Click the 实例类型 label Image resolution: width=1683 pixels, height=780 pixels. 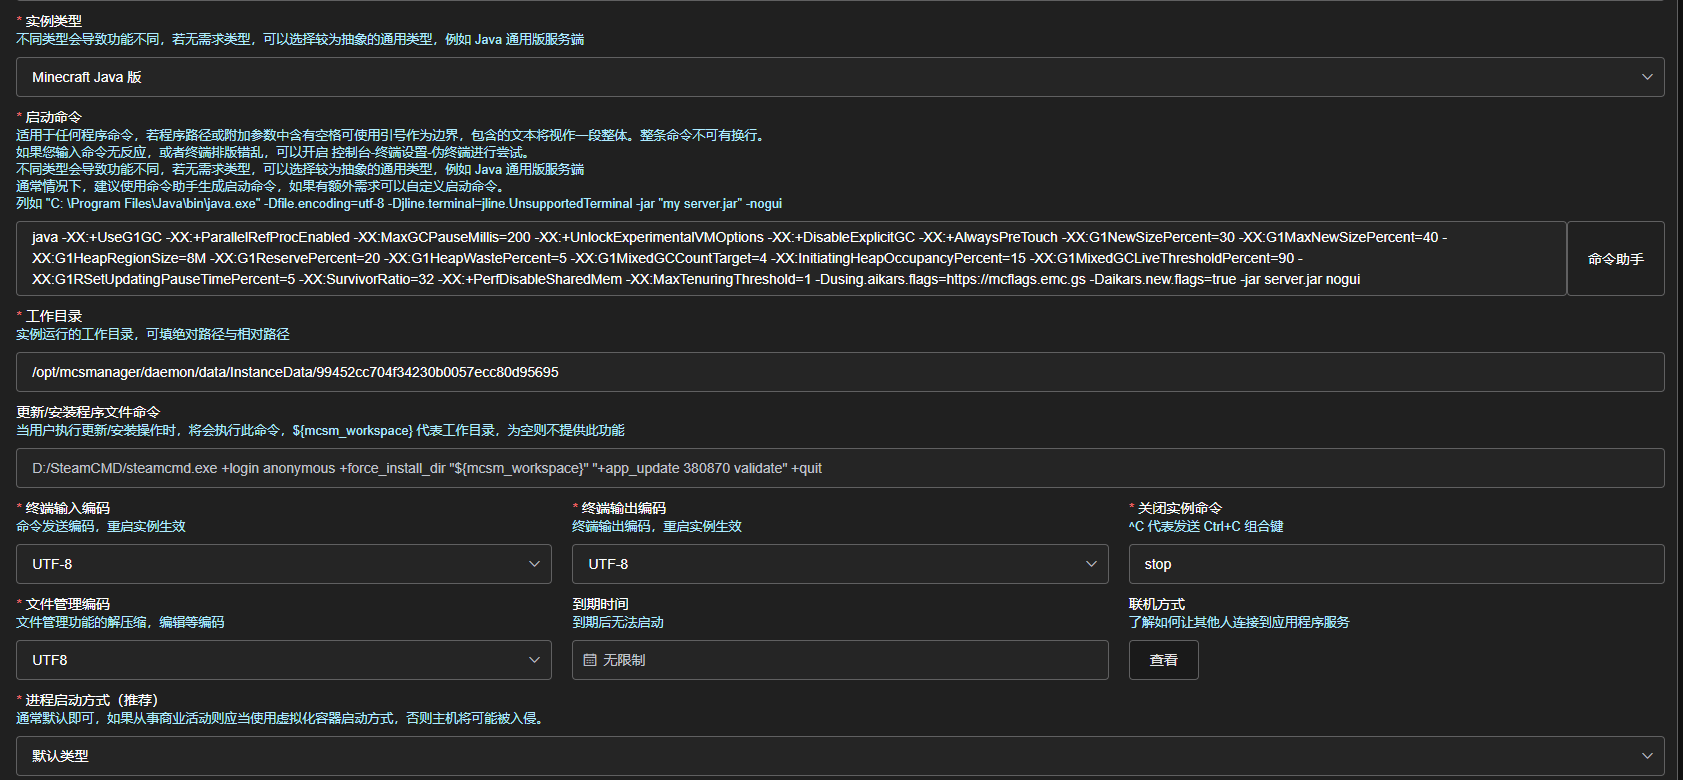[x=53, y=21]
